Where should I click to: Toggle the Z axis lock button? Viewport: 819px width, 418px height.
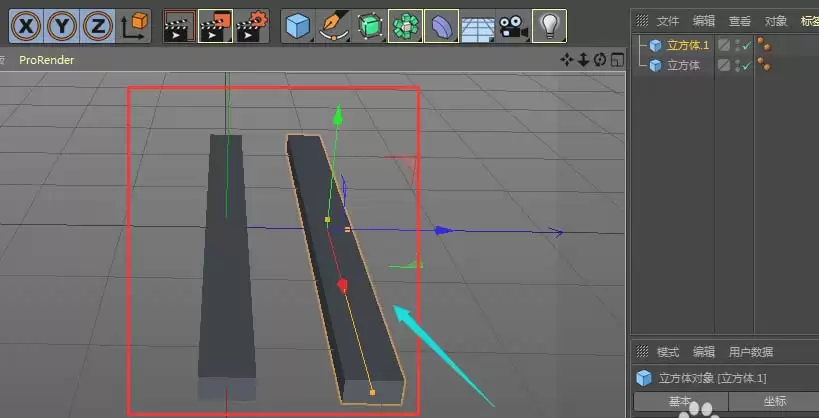98,26
